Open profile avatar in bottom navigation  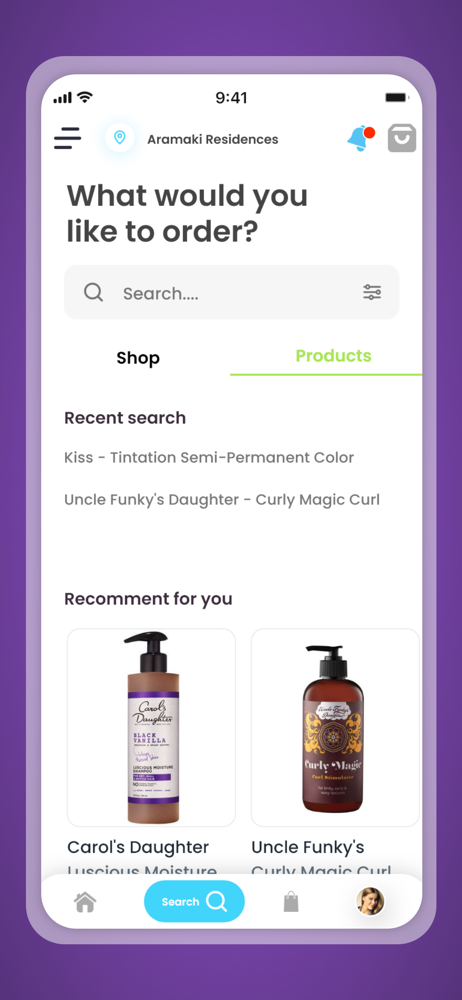click(x=370, y=902)
